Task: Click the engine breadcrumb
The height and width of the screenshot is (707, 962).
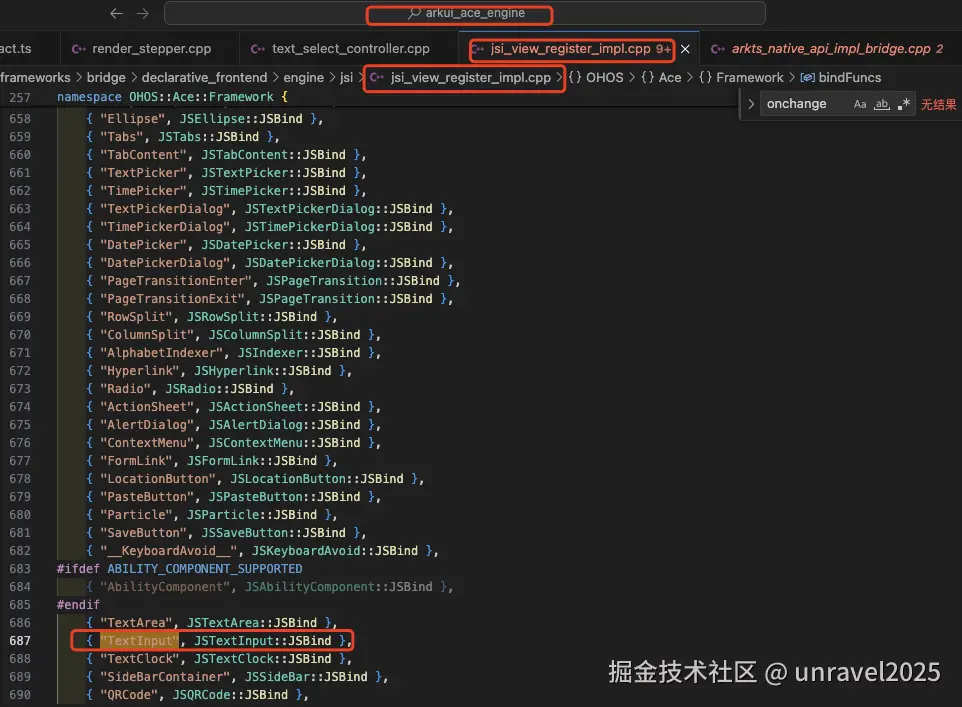Action: tap(303, 77)
